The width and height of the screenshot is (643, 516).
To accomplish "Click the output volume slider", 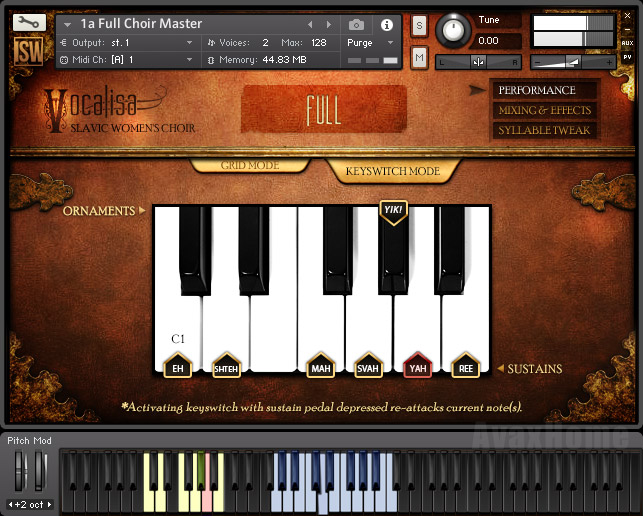I will pos(573,62).
